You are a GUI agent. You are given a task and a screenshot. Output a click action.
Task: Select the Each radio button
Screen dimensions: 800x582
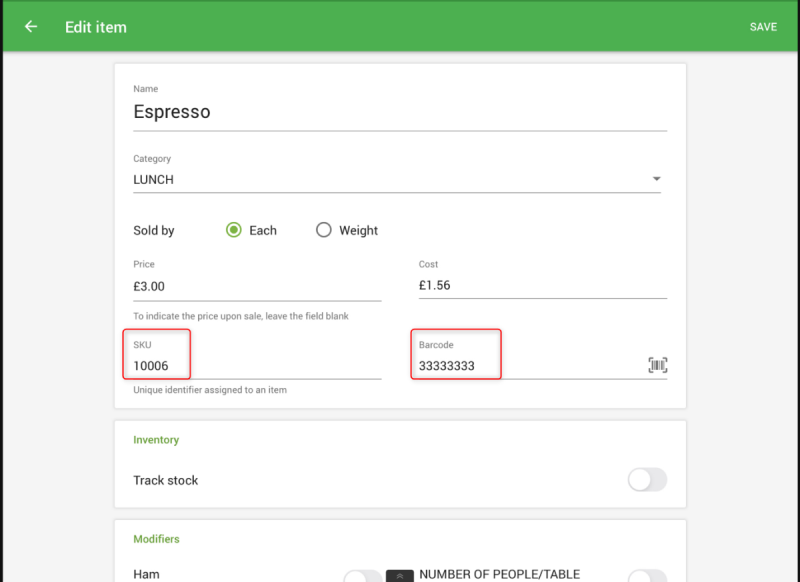point(234,230)
